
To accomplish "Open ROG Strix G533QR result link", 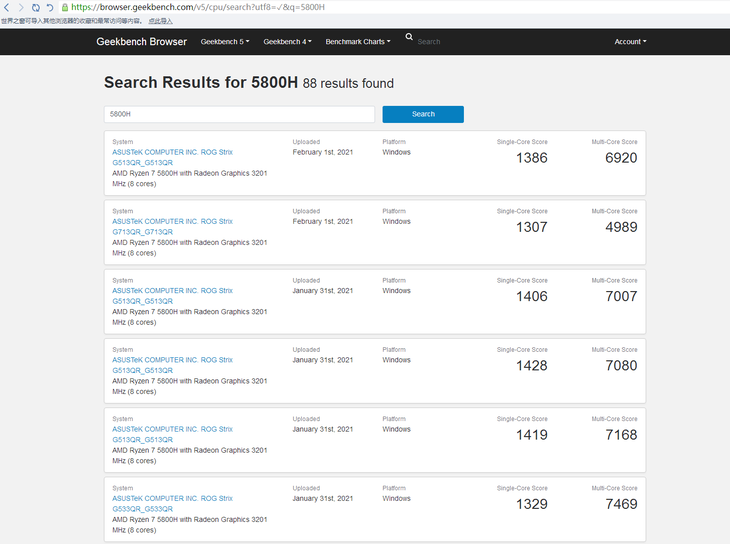I will coord(172,503).
